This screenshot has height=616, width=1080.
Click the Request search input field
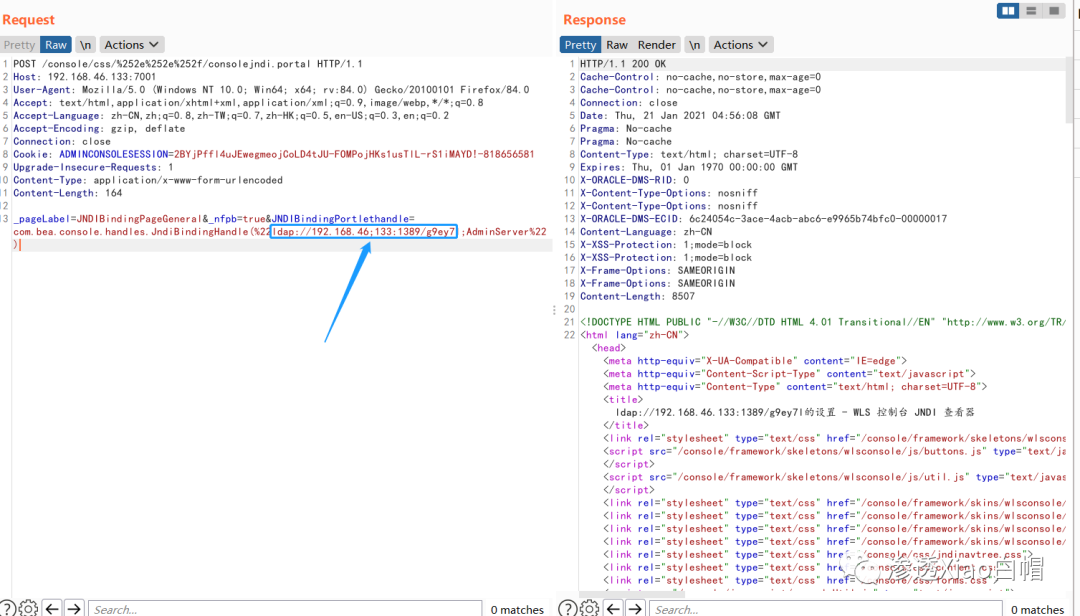[x=285, y=609]
